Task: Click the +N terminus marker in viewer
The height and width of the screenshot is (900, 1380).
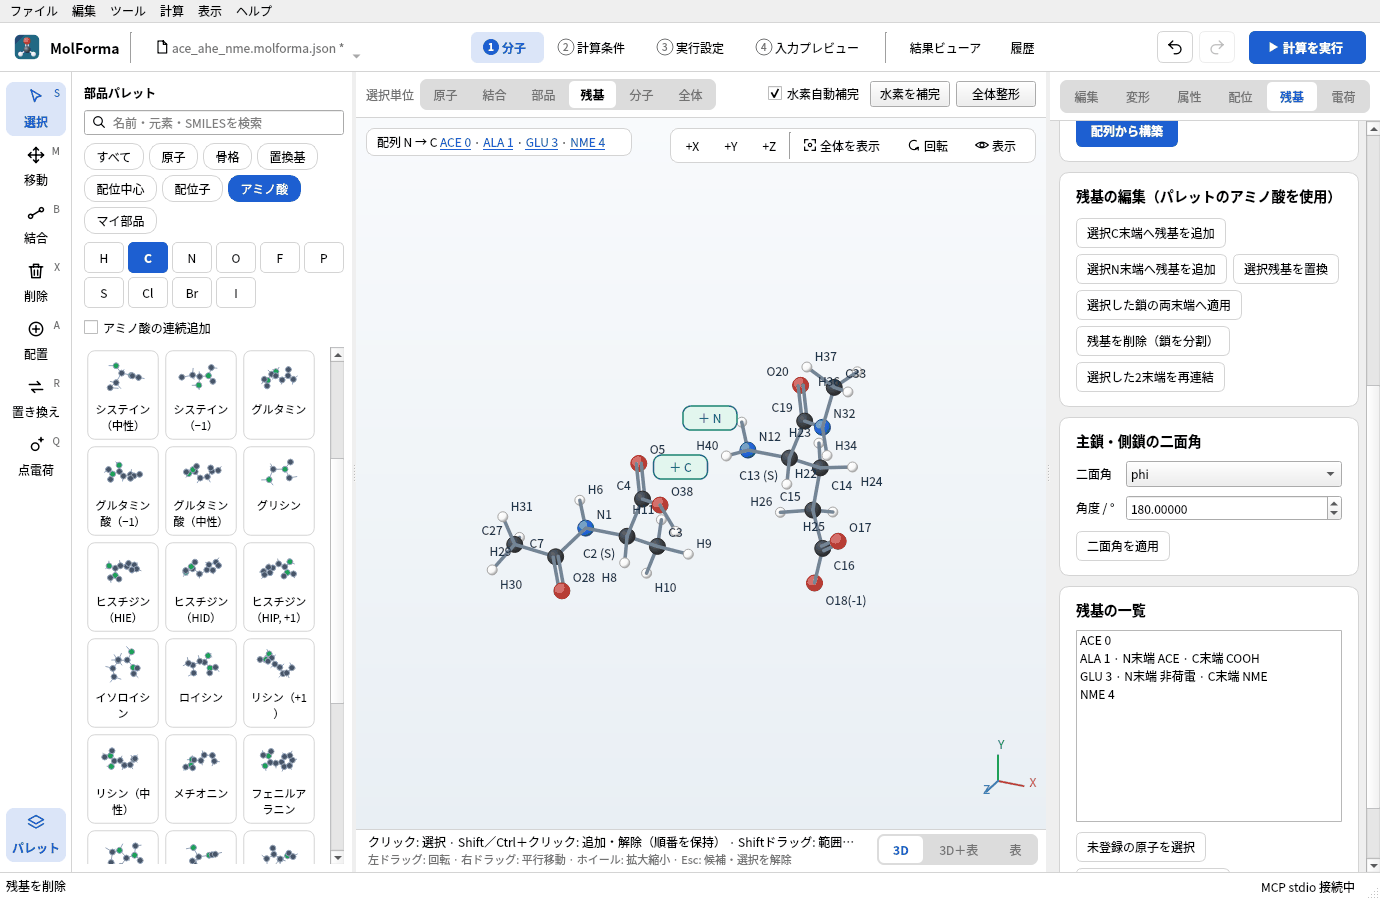Action: [x=710, y=418]
